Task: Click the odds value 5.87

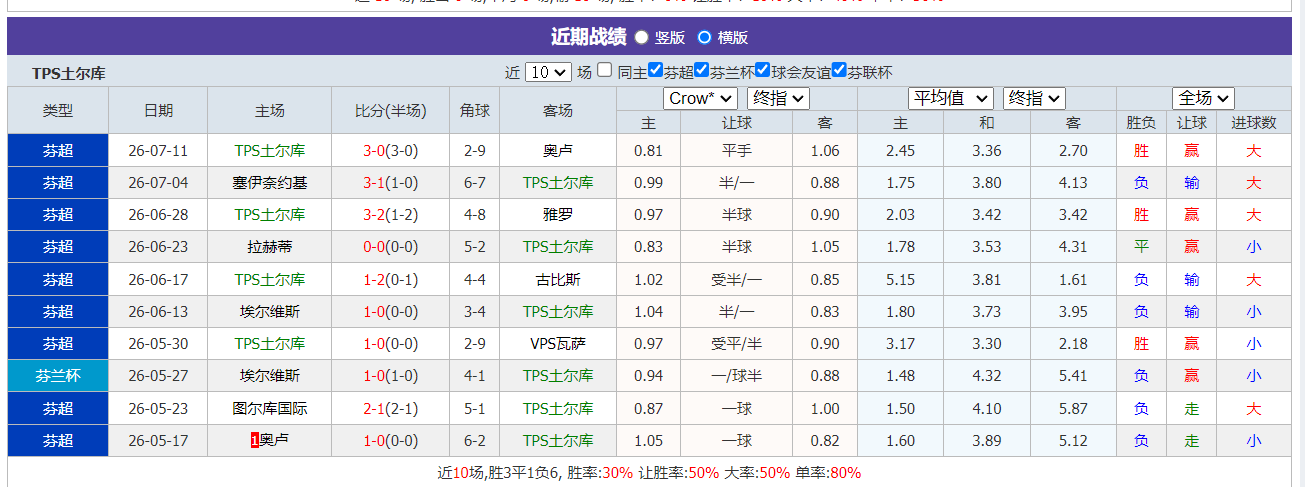Action: (1073, 409)
